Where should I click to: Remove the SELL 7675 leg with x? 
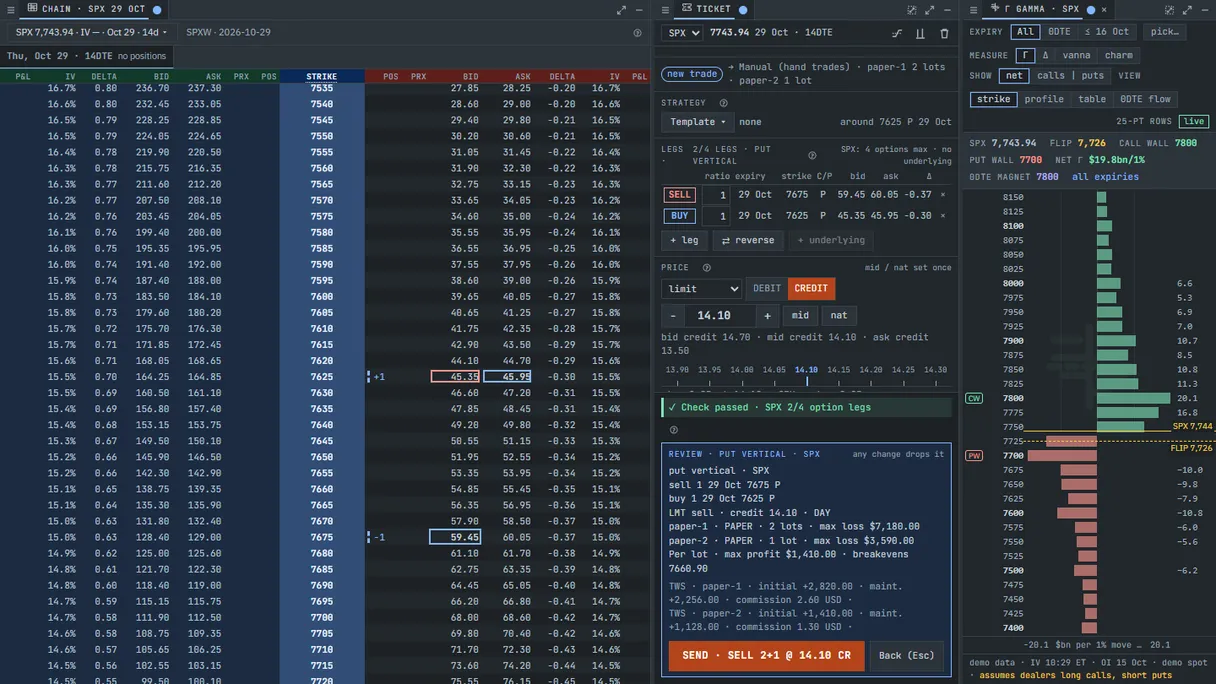[x=942, y=195]
